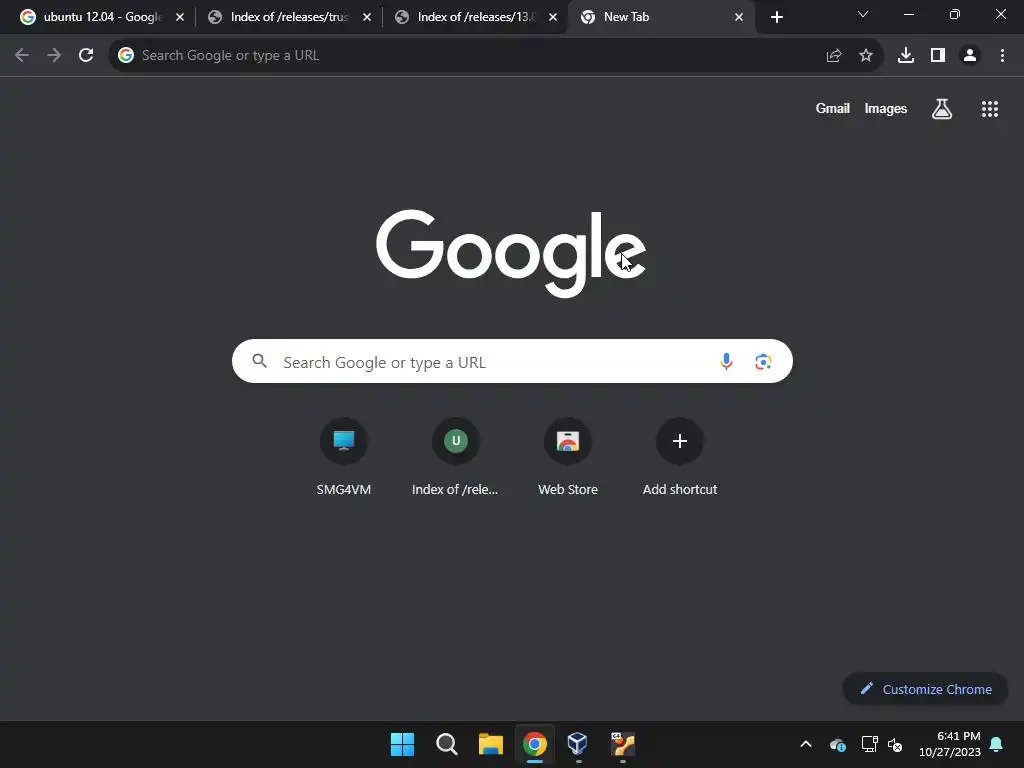Open the last taskbar app icon
This screenshot has height=768, width=1024.
tap(622, 744)
